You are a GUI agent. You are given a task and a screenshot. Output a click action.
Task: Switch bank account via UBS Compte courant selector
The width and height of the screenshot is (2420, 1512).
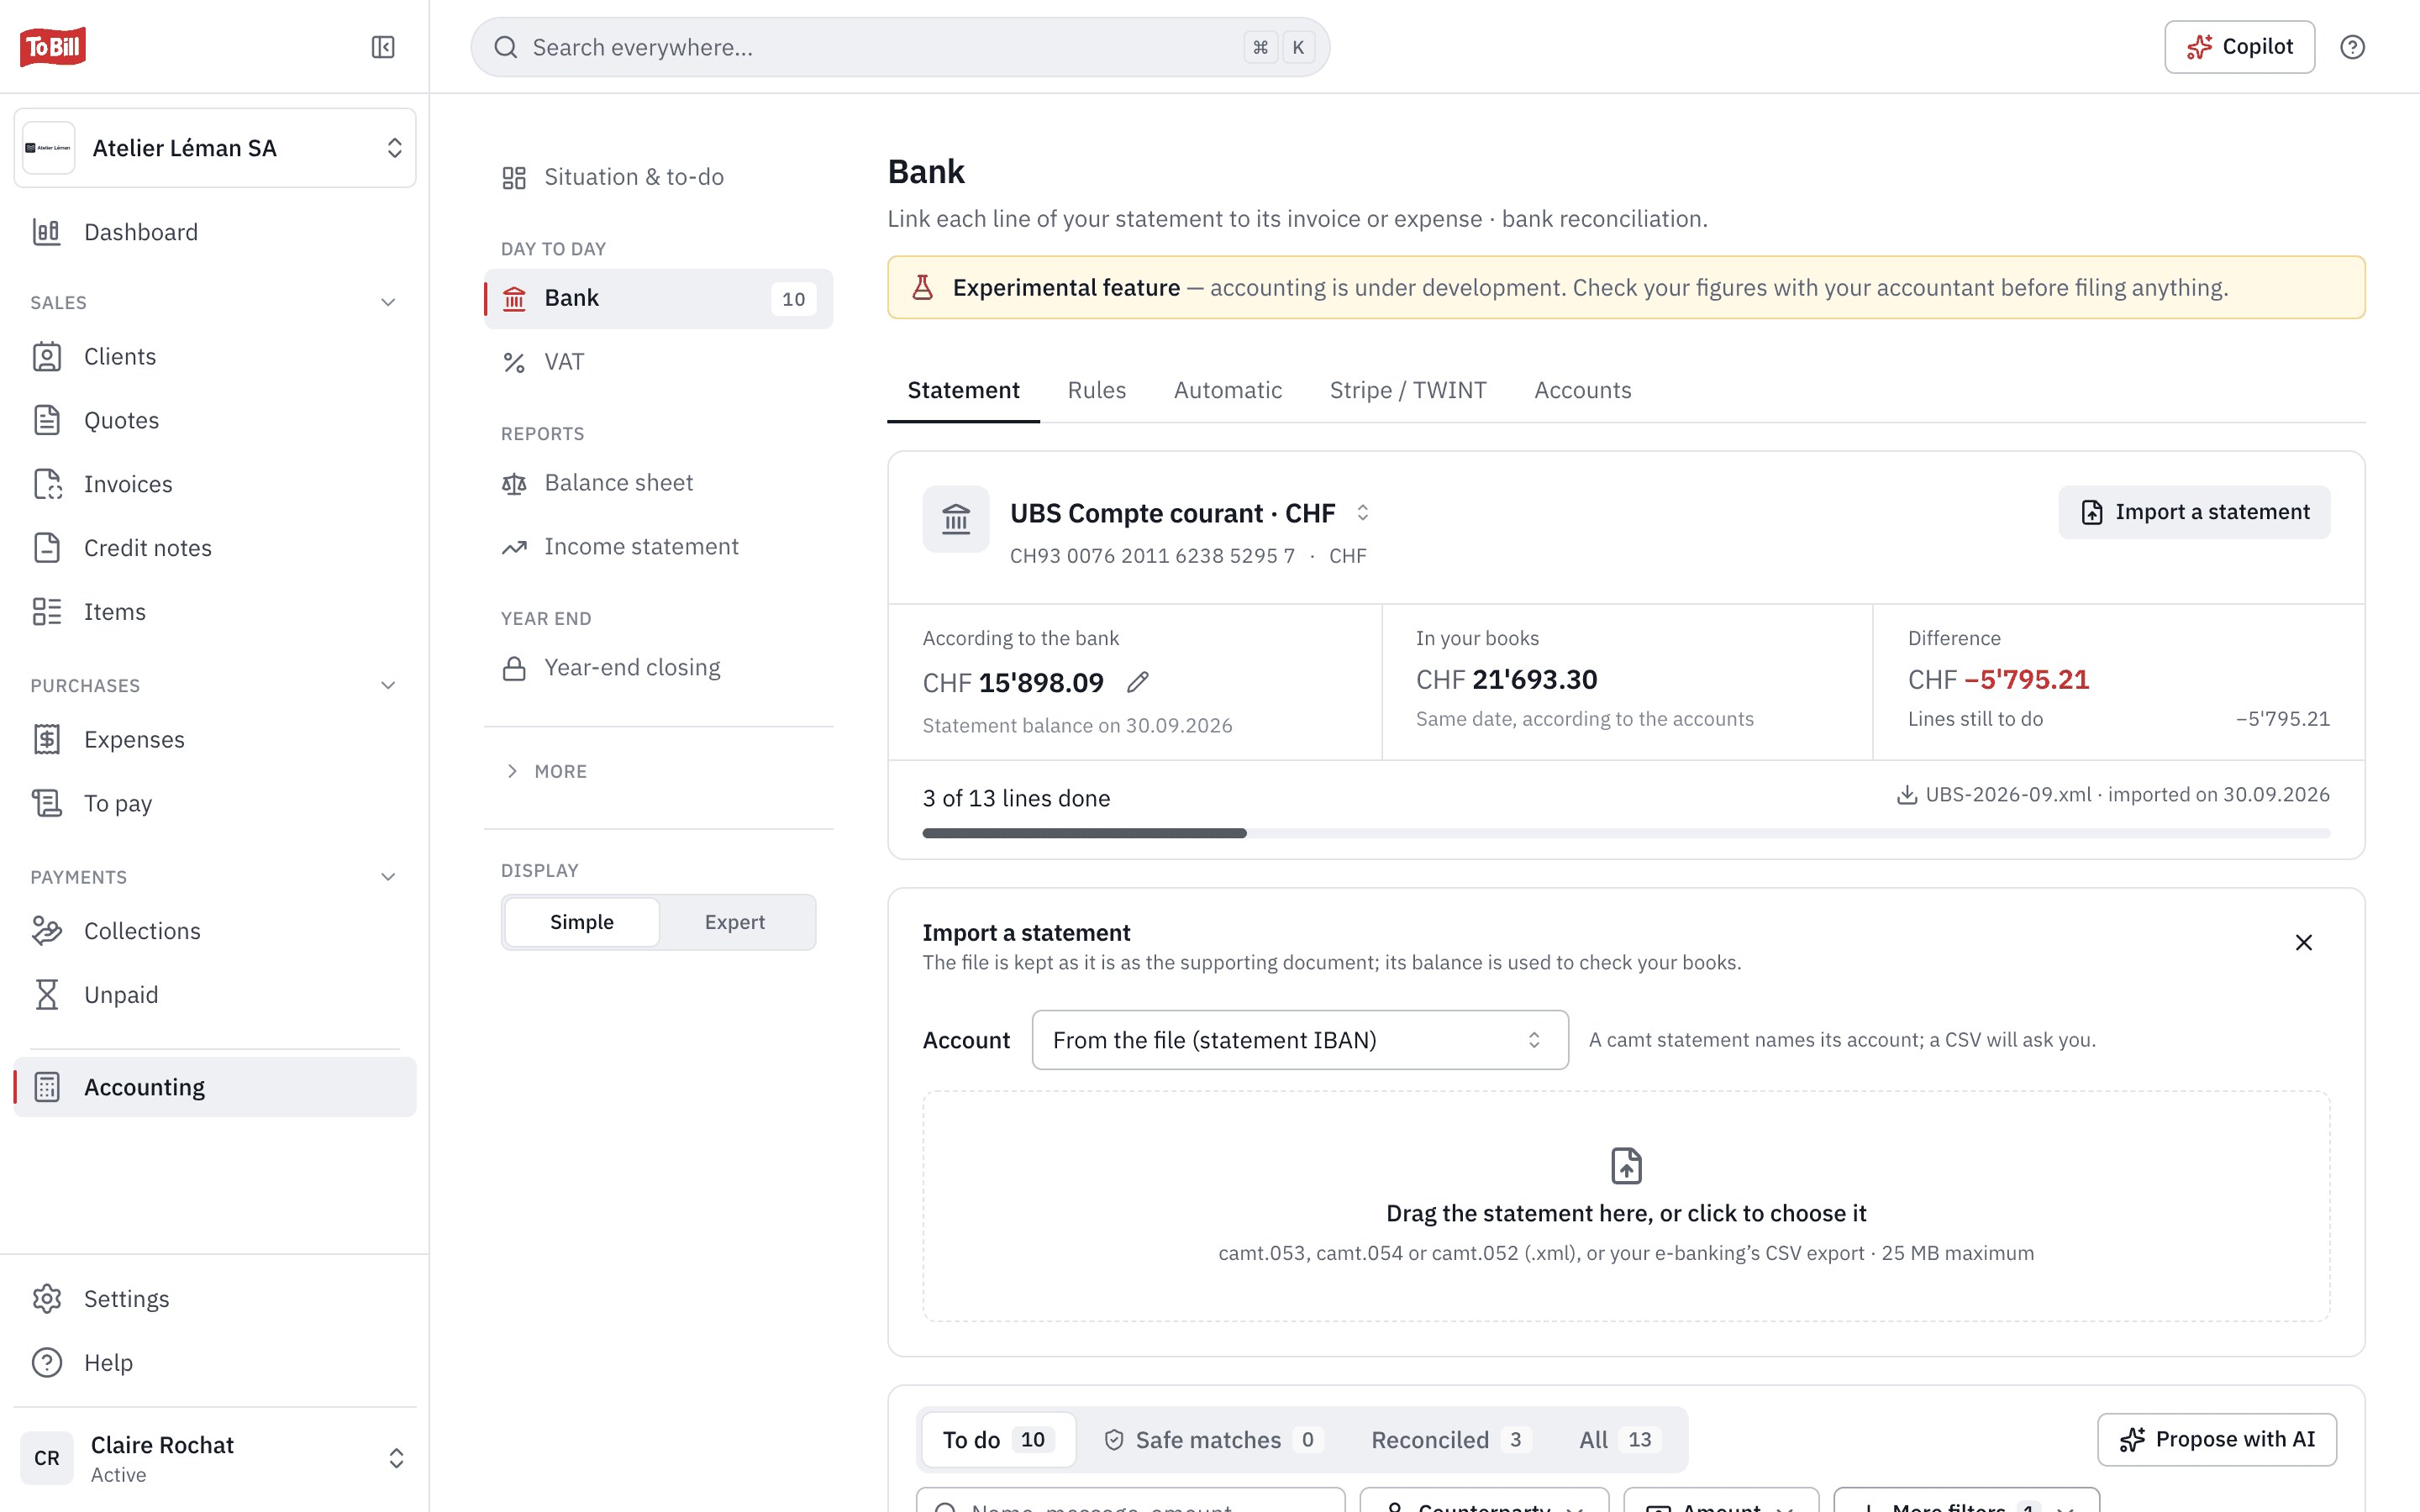point(1189,513)
